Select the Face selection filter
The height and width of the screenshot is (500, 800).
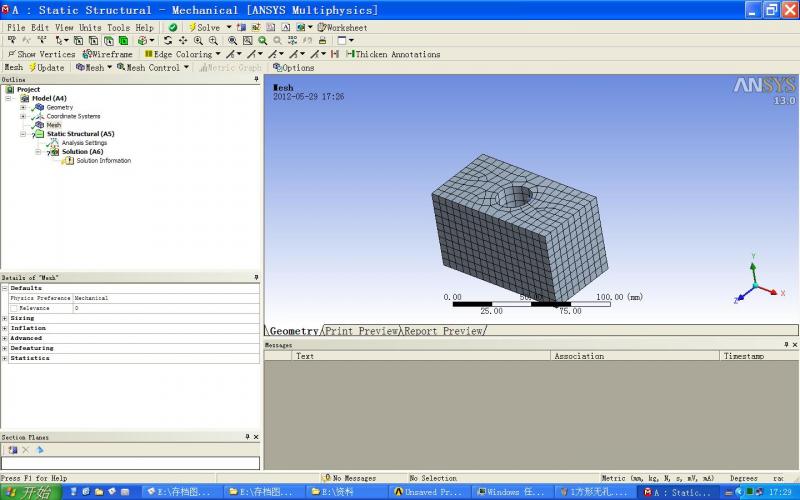(x=109, y=40)
